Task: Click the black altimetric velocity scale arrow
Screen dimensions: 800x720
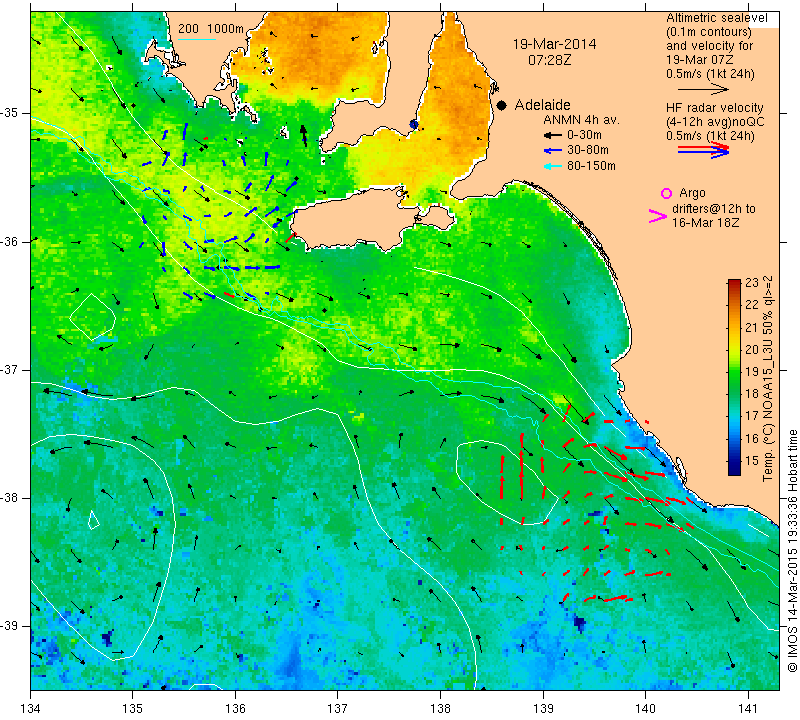Action: (x=703, y=89)
